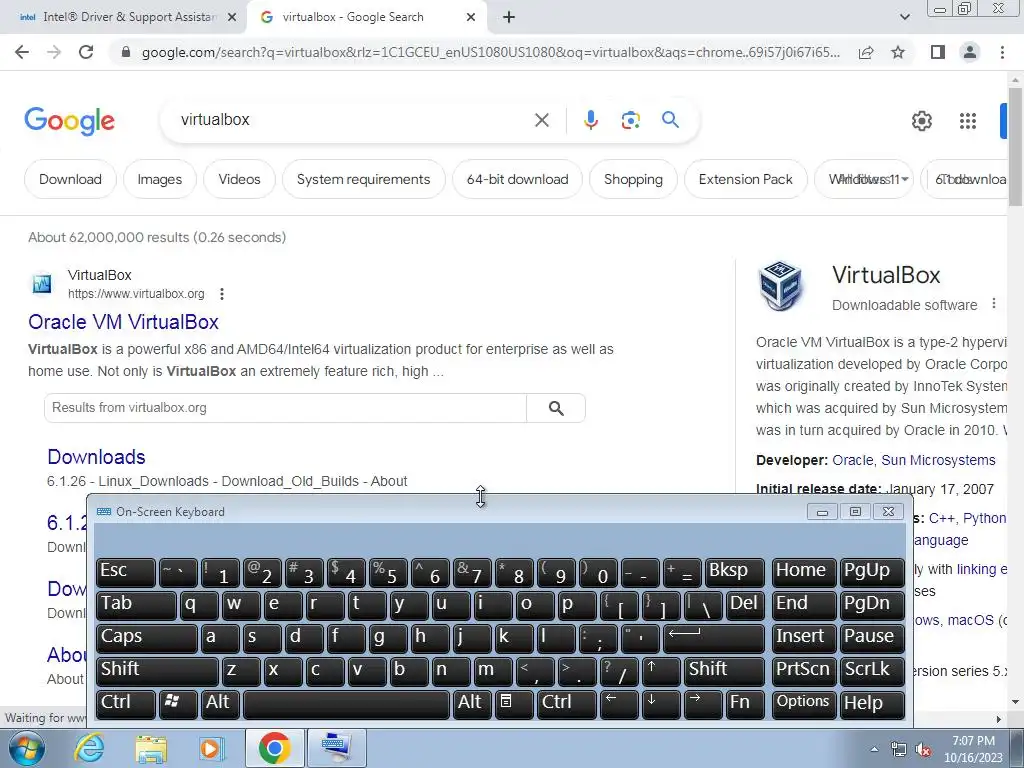Open the VirtualBox result's three-dot options
Image resolution: width=1024 pixels, height=768 pixels.
[222, 294]
